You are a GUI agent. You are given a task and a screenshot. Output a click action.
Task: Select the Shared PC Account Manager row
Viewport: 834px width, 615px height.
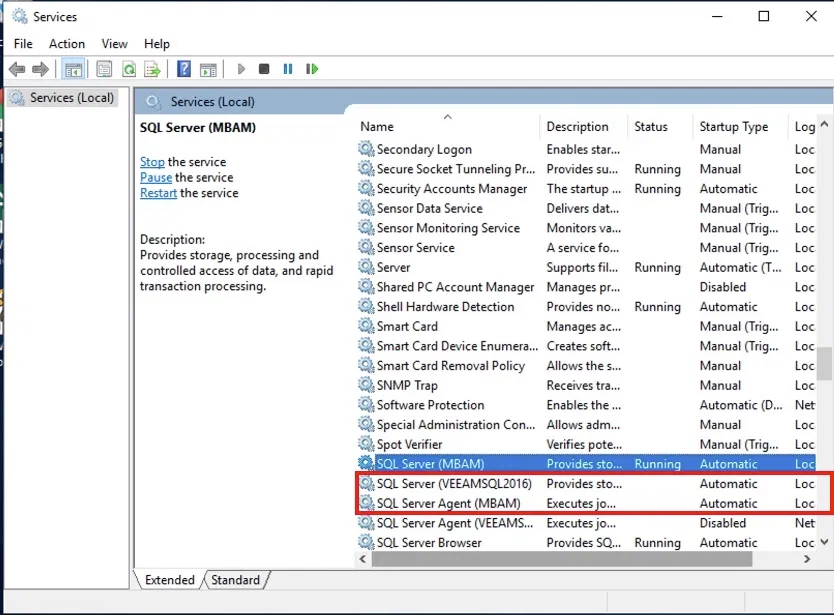[x=586, y=287]
